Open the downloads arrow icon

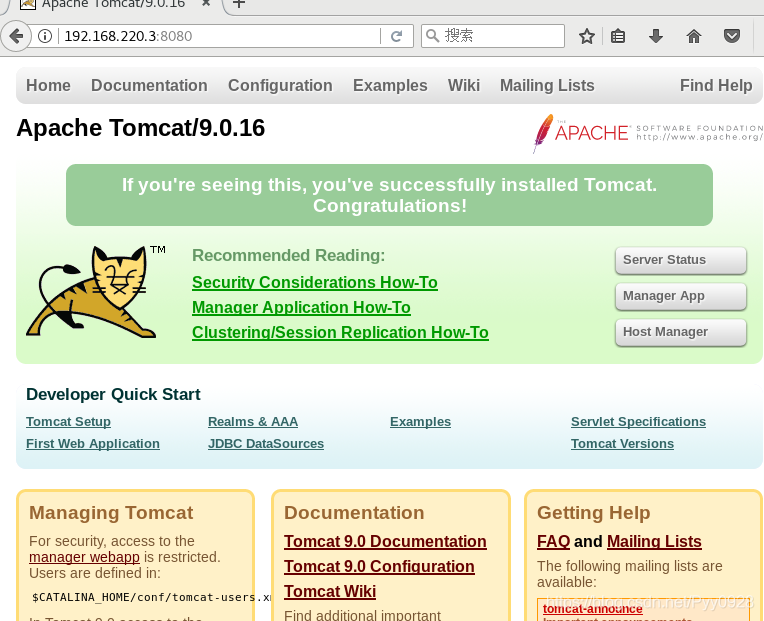(x=656, y=36)
